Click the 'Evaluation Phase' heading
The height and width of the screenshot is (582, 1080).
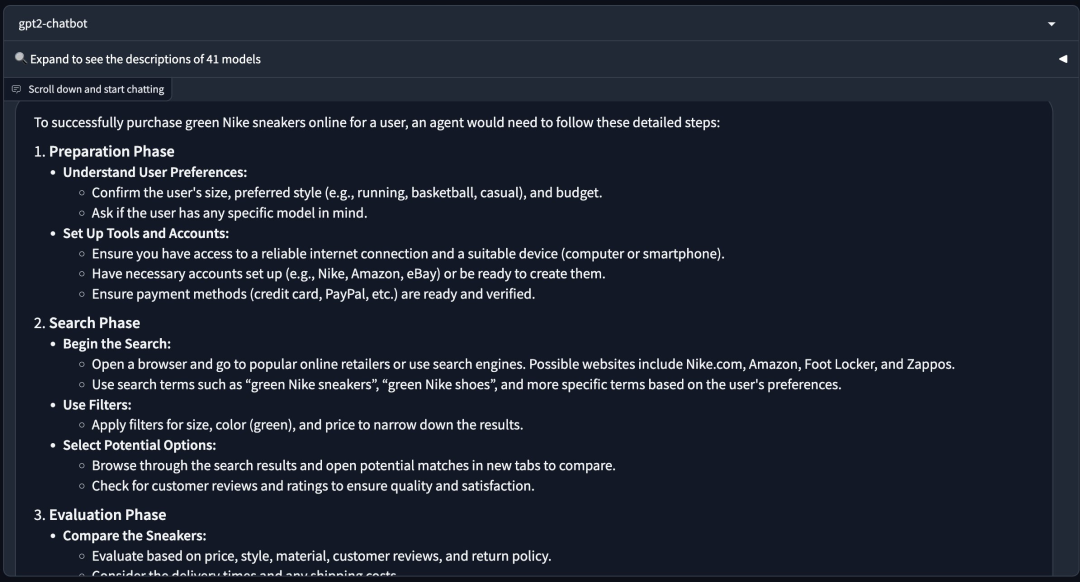point(107,515)
